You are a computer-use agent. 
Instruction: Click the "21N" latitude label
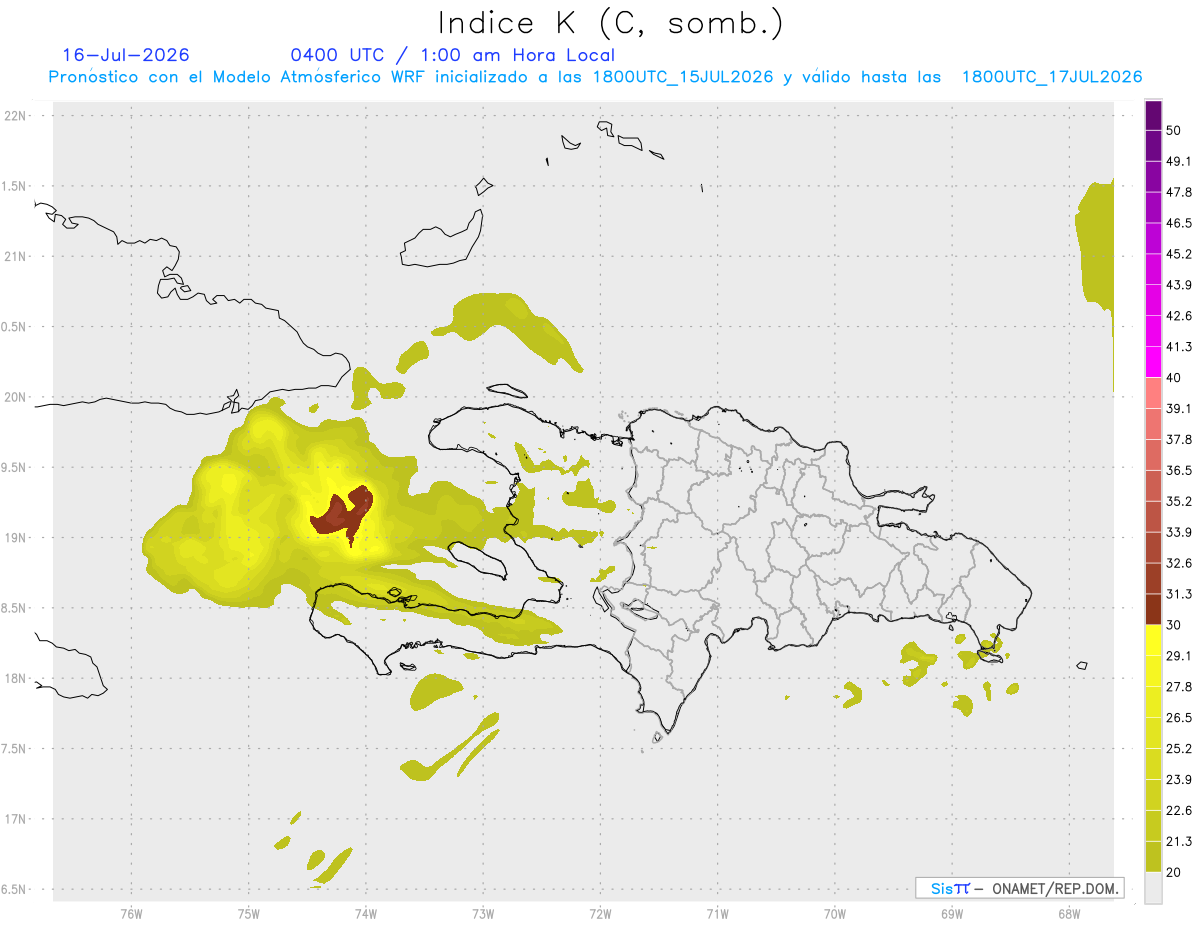(15, 257)
